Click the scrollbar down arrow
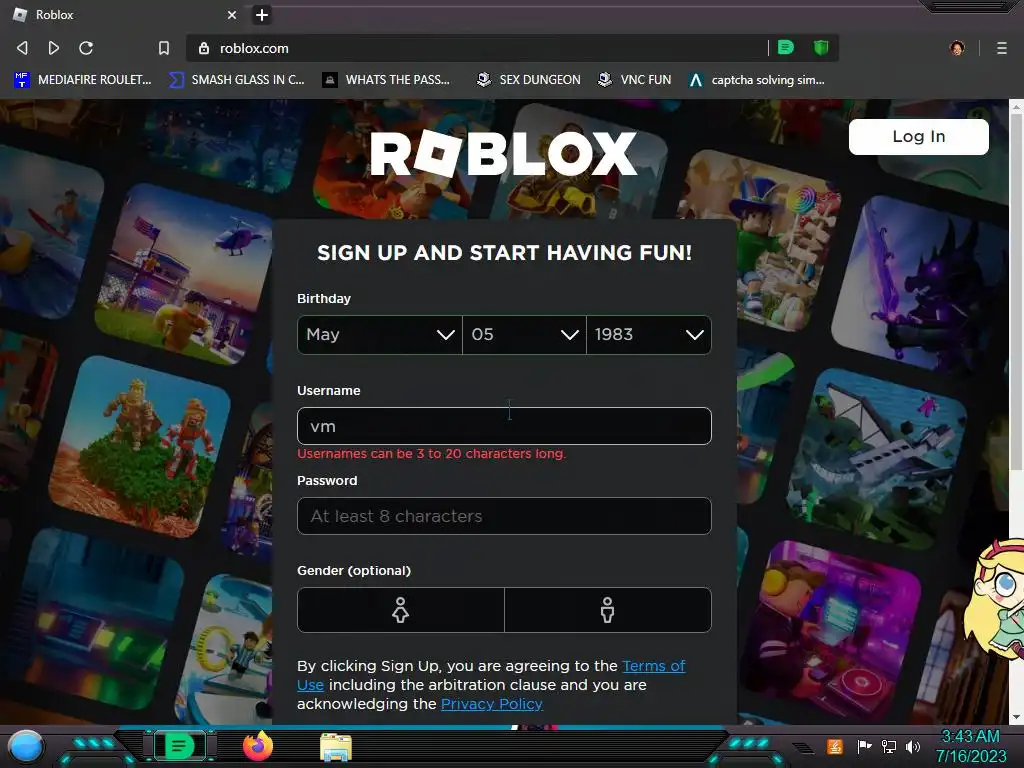1024x768 pixels. (x=1016, y=717)
